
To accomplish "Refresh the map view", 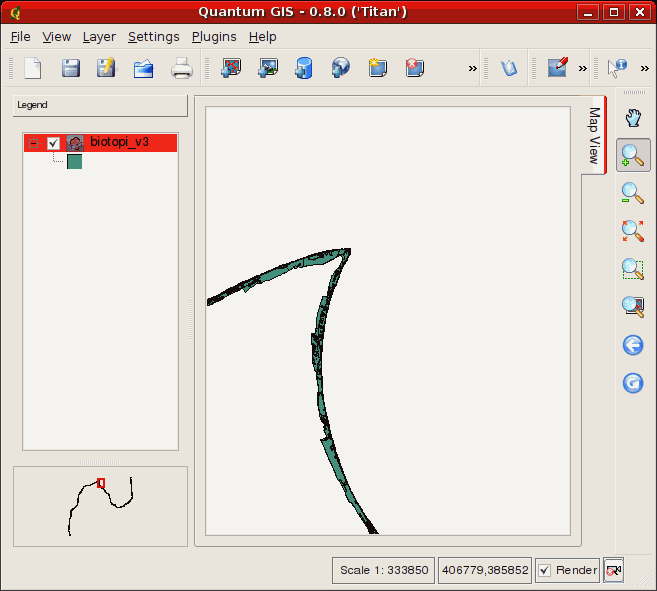I will tap(633, 383).
